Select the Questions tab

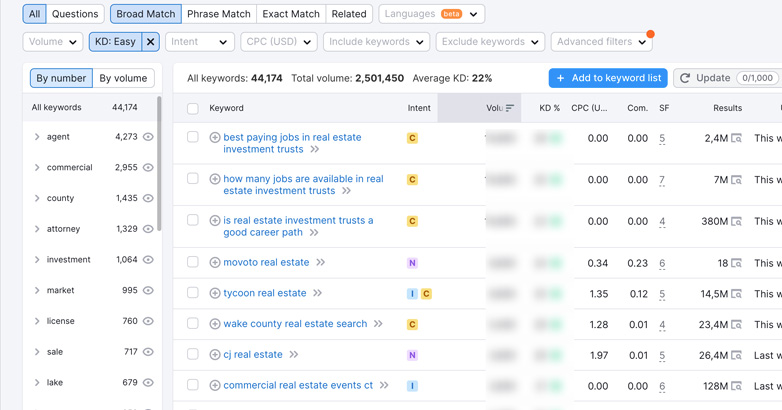75,14
